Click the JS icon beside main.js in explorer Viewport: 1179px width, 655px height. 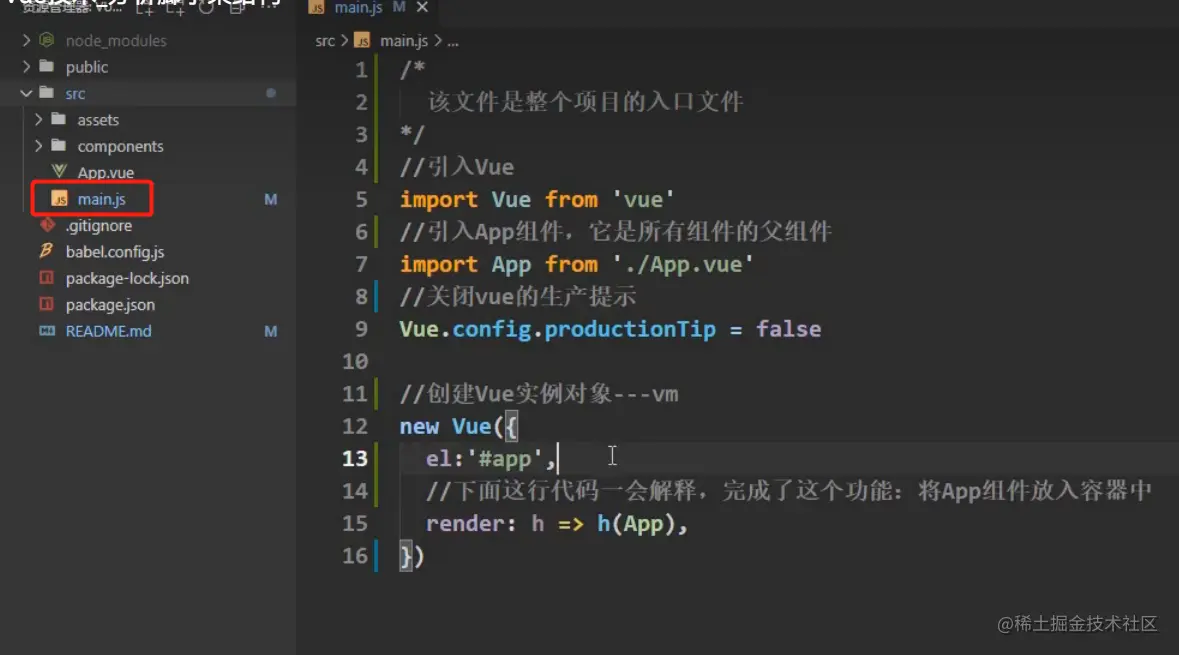pos(59,199)
